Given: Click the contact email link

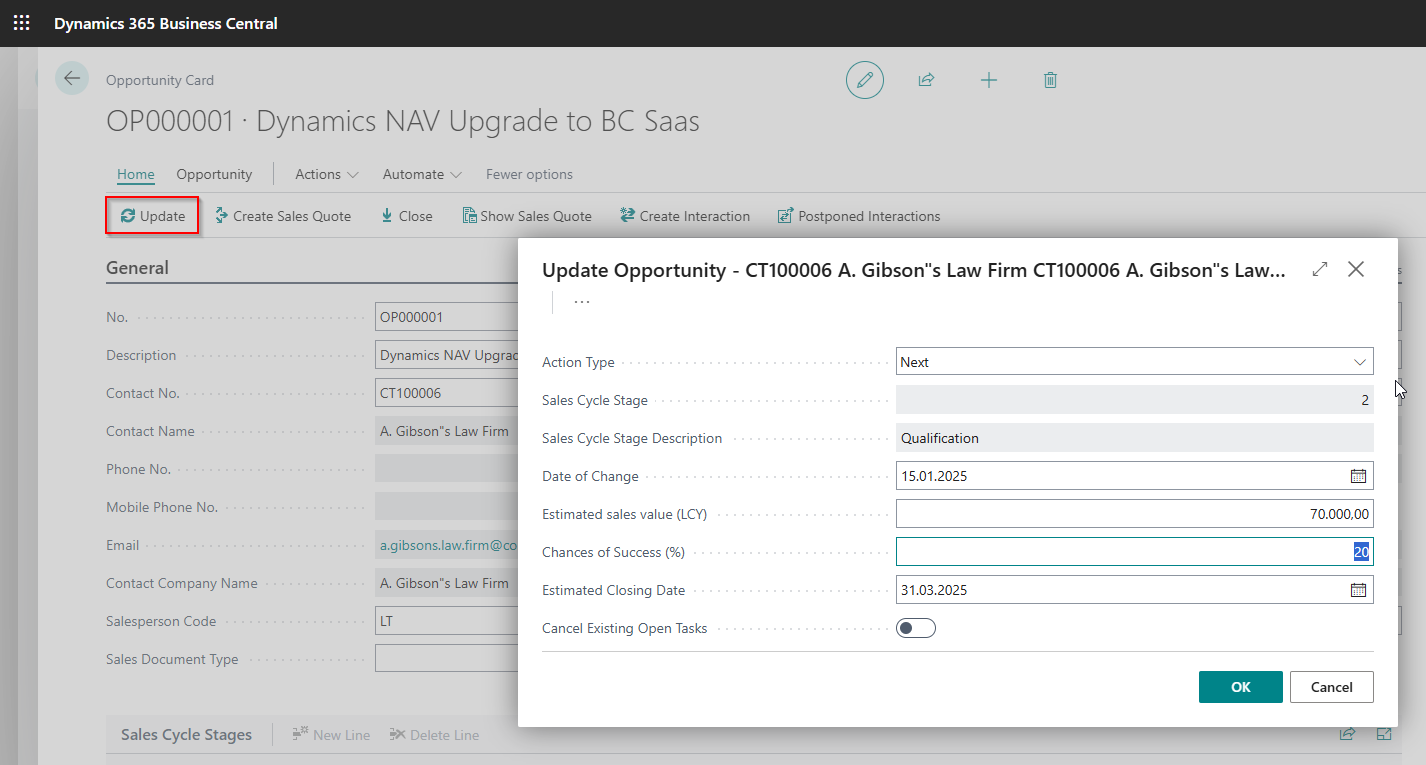Looking at the screenshot, I should (x=448, y=545).
